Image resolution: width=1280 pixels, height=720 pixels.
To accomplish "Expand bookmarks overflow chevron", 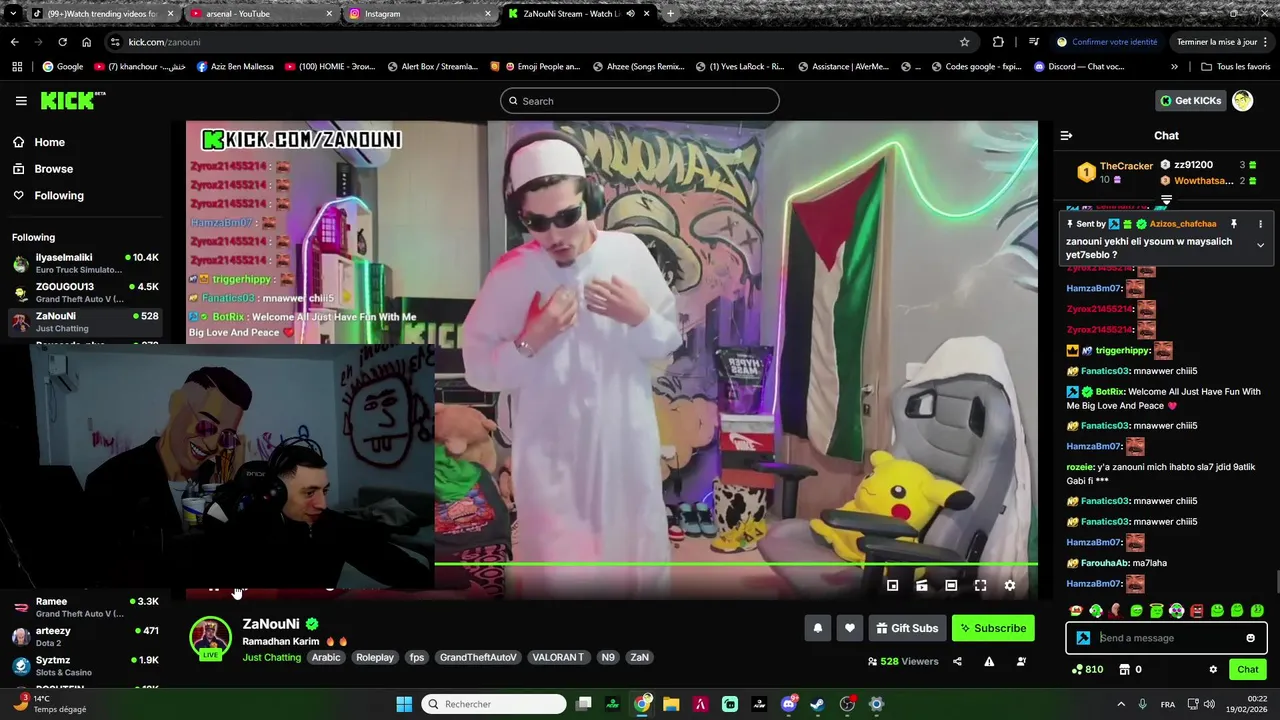I will [1174, 67].
